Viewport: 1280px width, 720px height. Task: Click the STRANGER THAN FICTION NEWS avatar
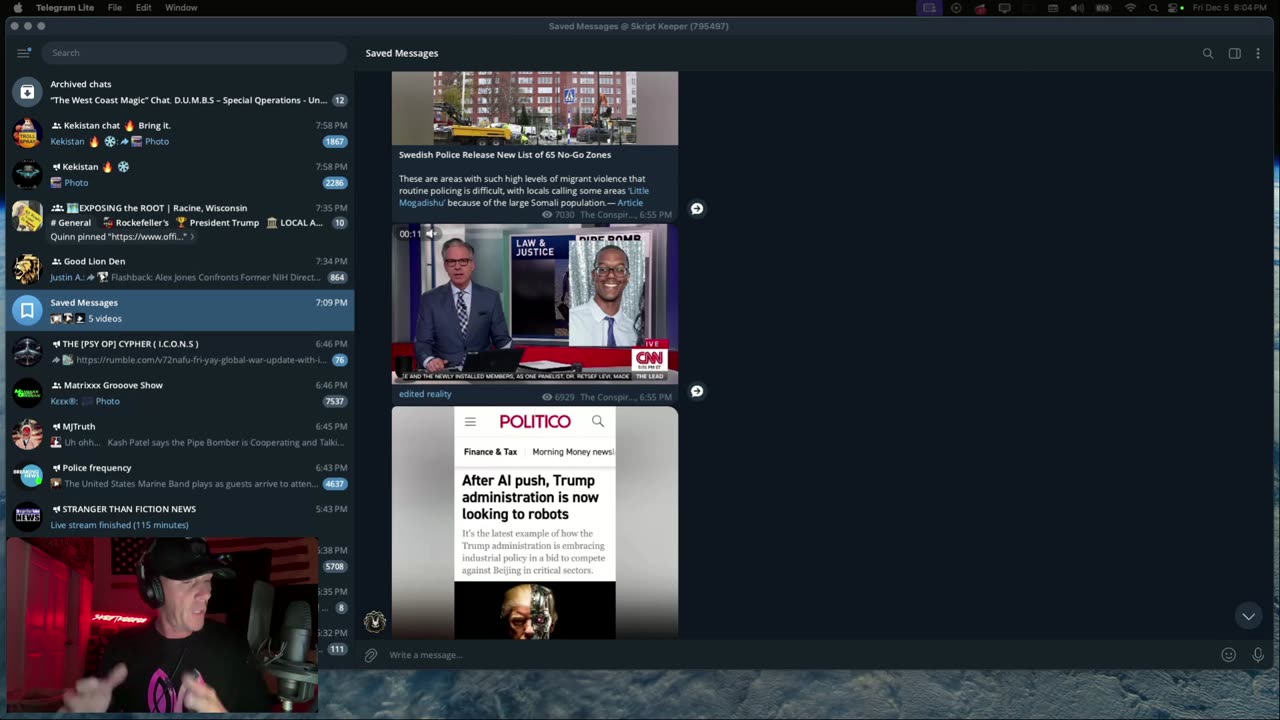coord(27,517)
